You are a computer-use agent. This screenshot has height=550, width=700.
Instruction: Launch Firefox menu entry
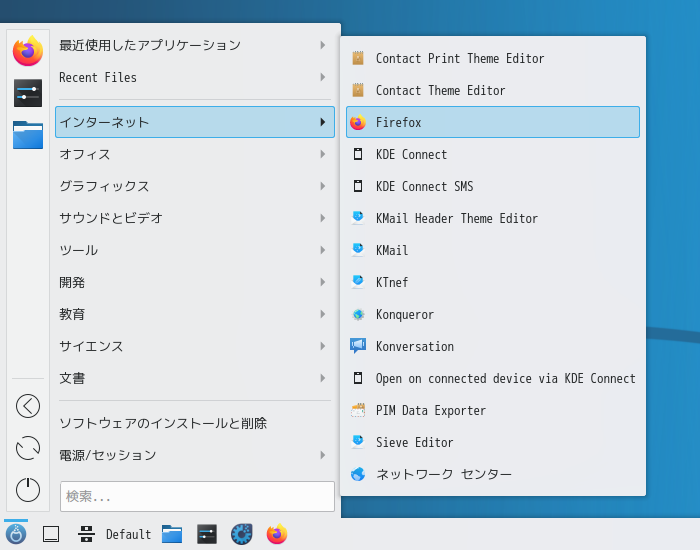pos(493,122)
